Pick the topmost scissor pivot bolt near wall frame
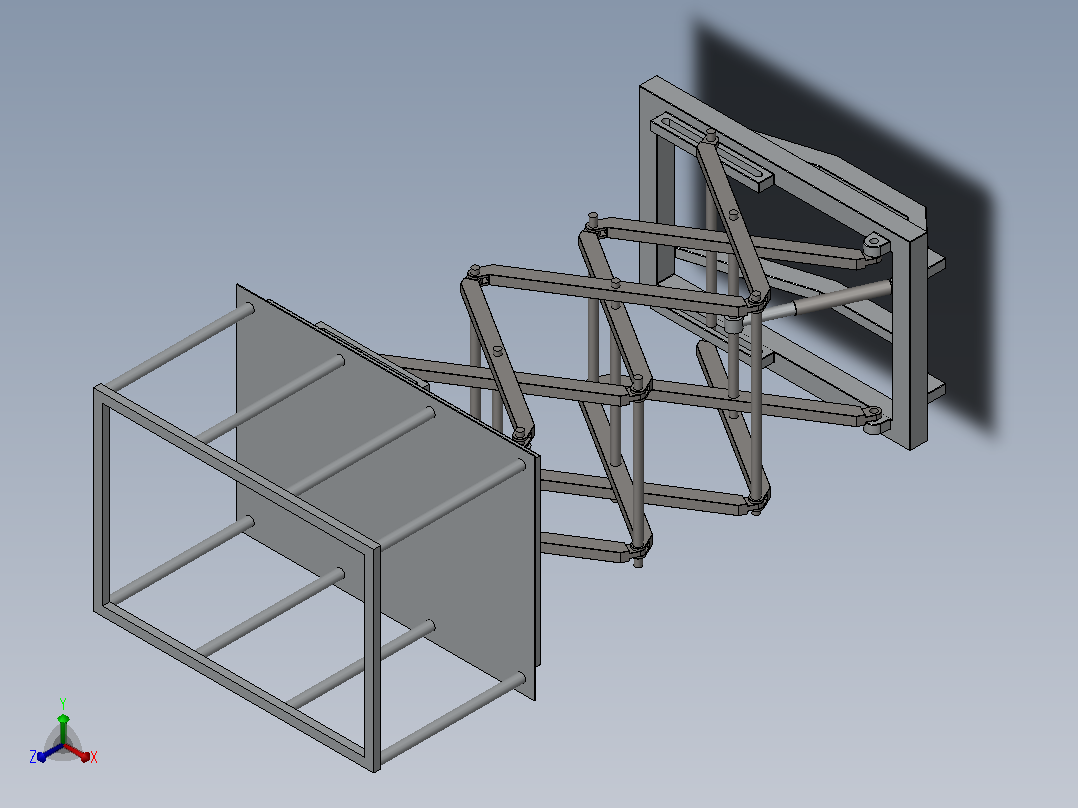Image resolution: width=1078 pixels, height=808 pixels. click(711, 138)
